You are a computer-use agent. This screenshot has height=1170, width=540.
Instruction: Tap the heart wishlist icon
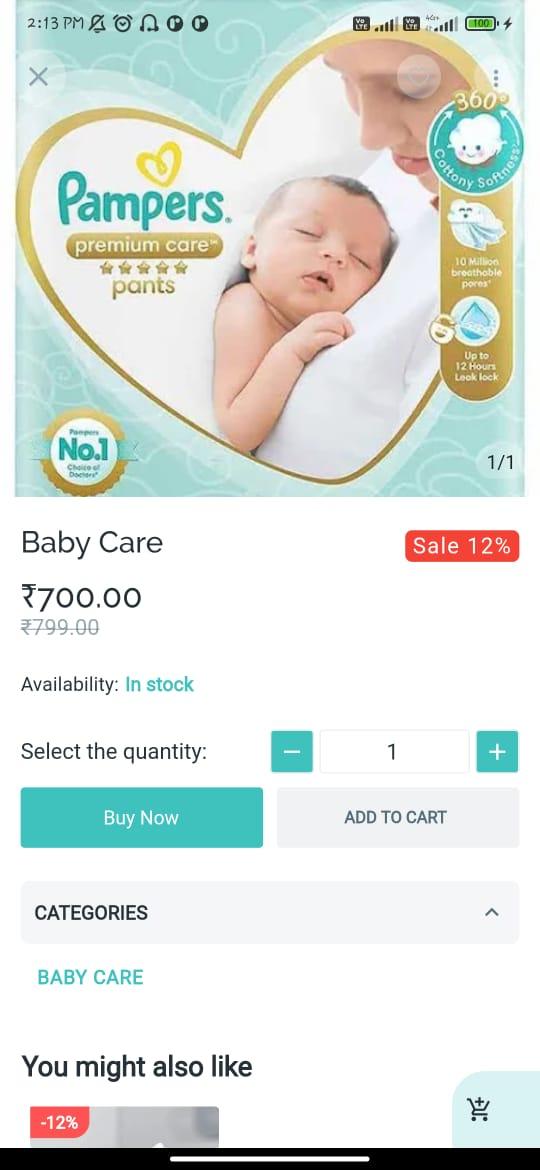pyautogui.click(x=418, y=76)
